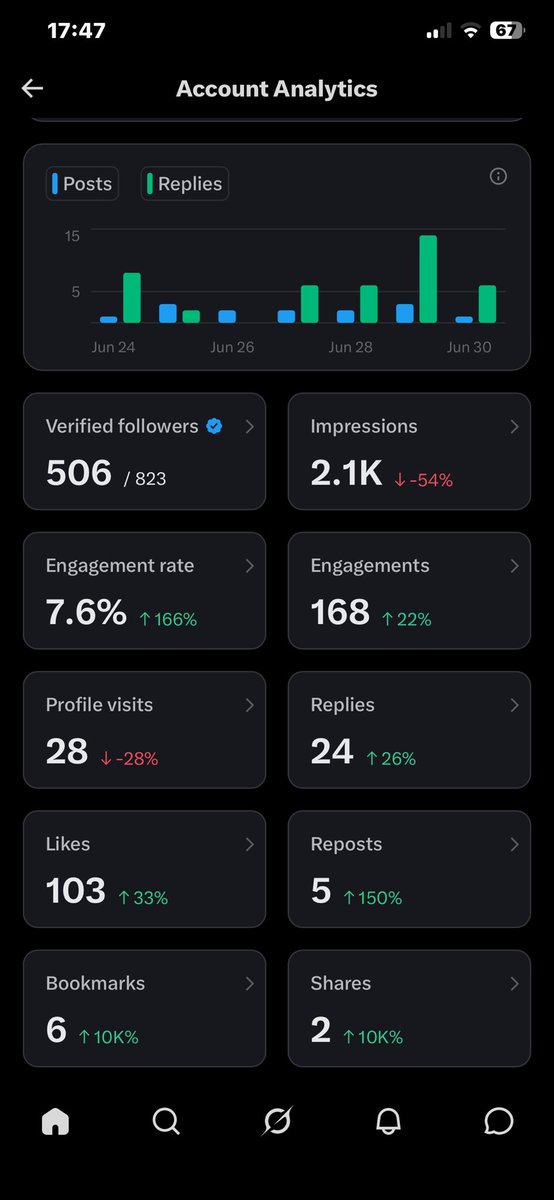Viewport: 554px width, 1200px height.
Task: Open the Reposts metric card
Action: [x=409, y=869]
